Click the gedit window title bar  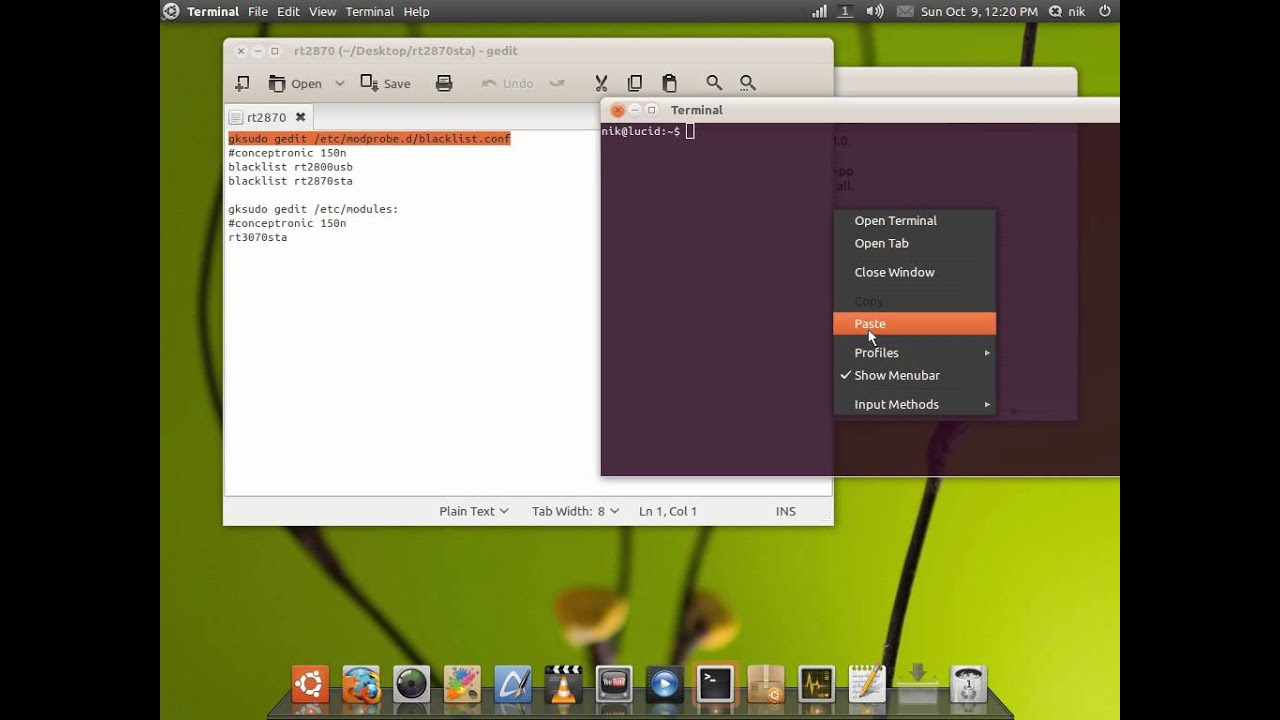(x=528, y=51)
